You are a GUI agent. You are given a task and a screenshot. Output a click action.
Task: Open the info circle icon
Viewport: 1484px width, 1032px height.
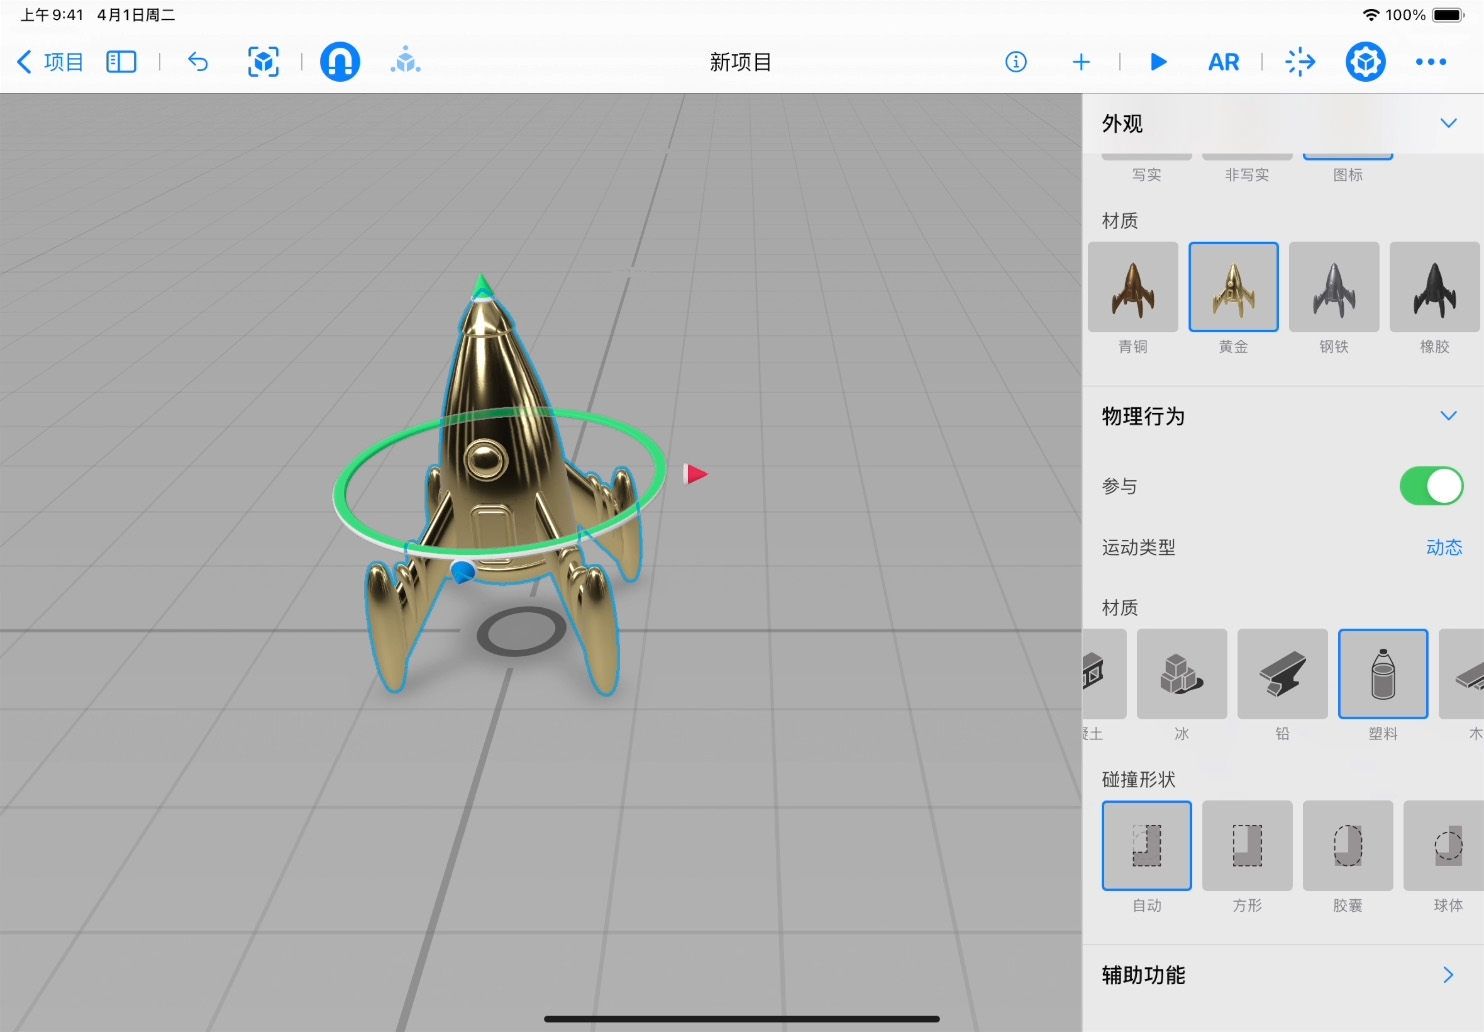1016,62
